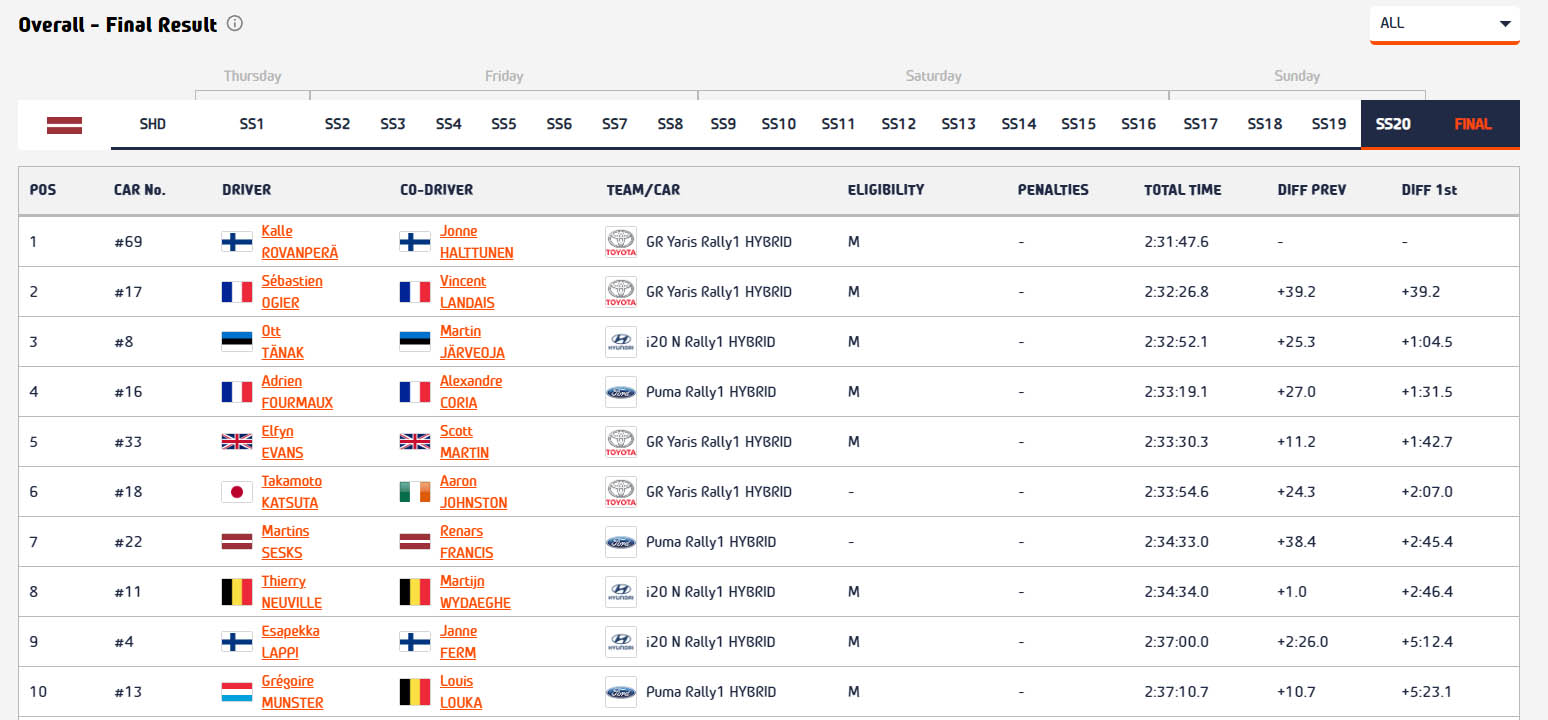Open co-driver Martijn Wydaeghe's link

(475, 592)
